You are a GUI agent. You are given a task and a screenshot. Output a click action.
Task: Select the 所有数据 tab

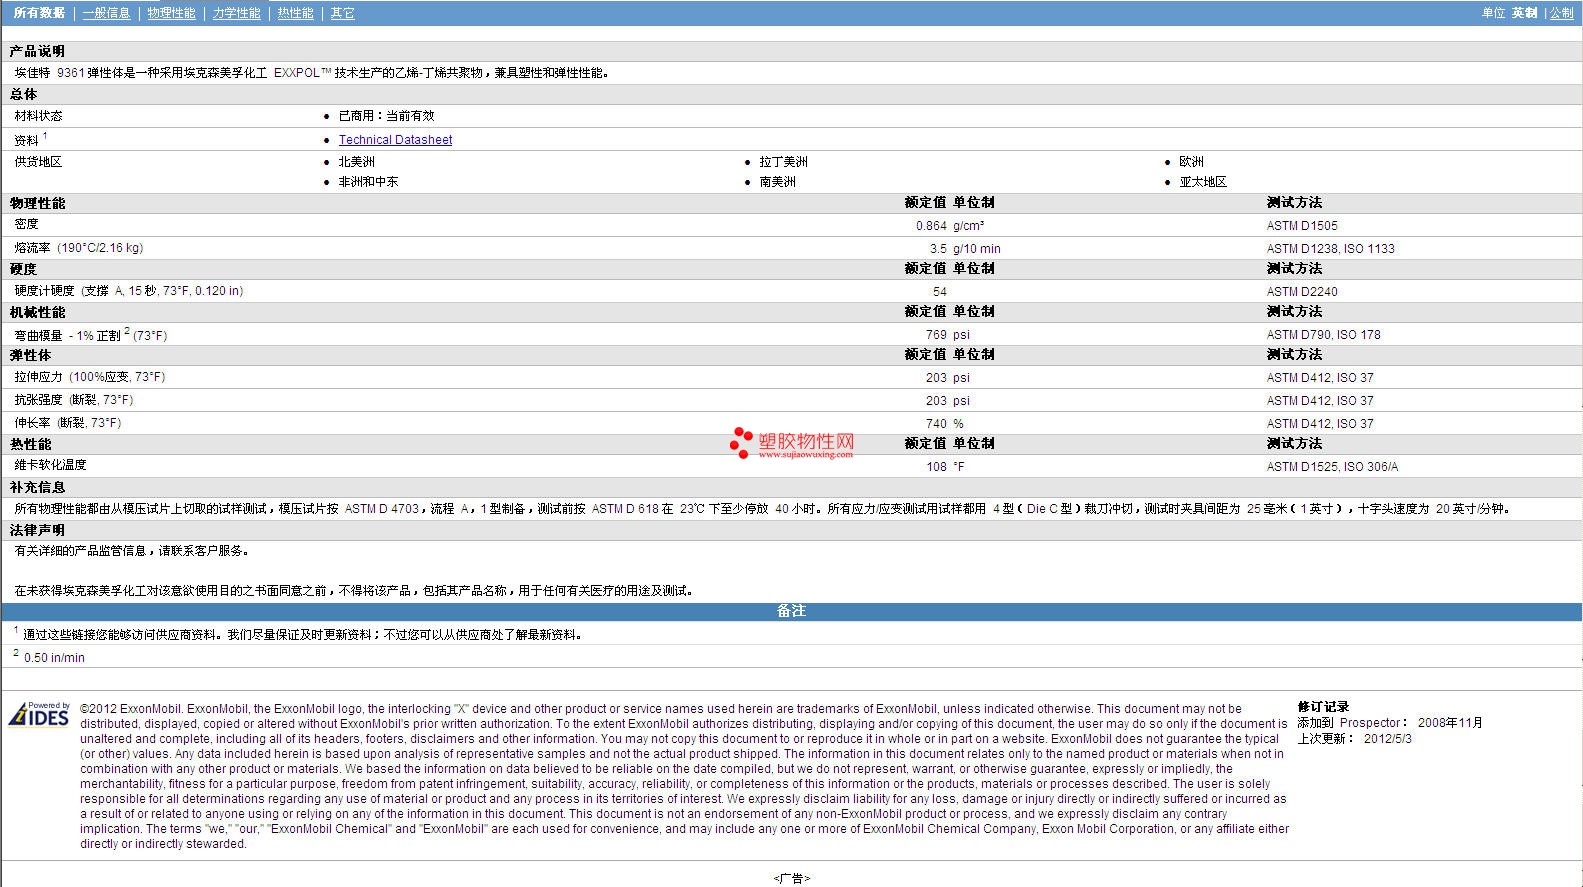pyautogui.click(x=39, y=13)
